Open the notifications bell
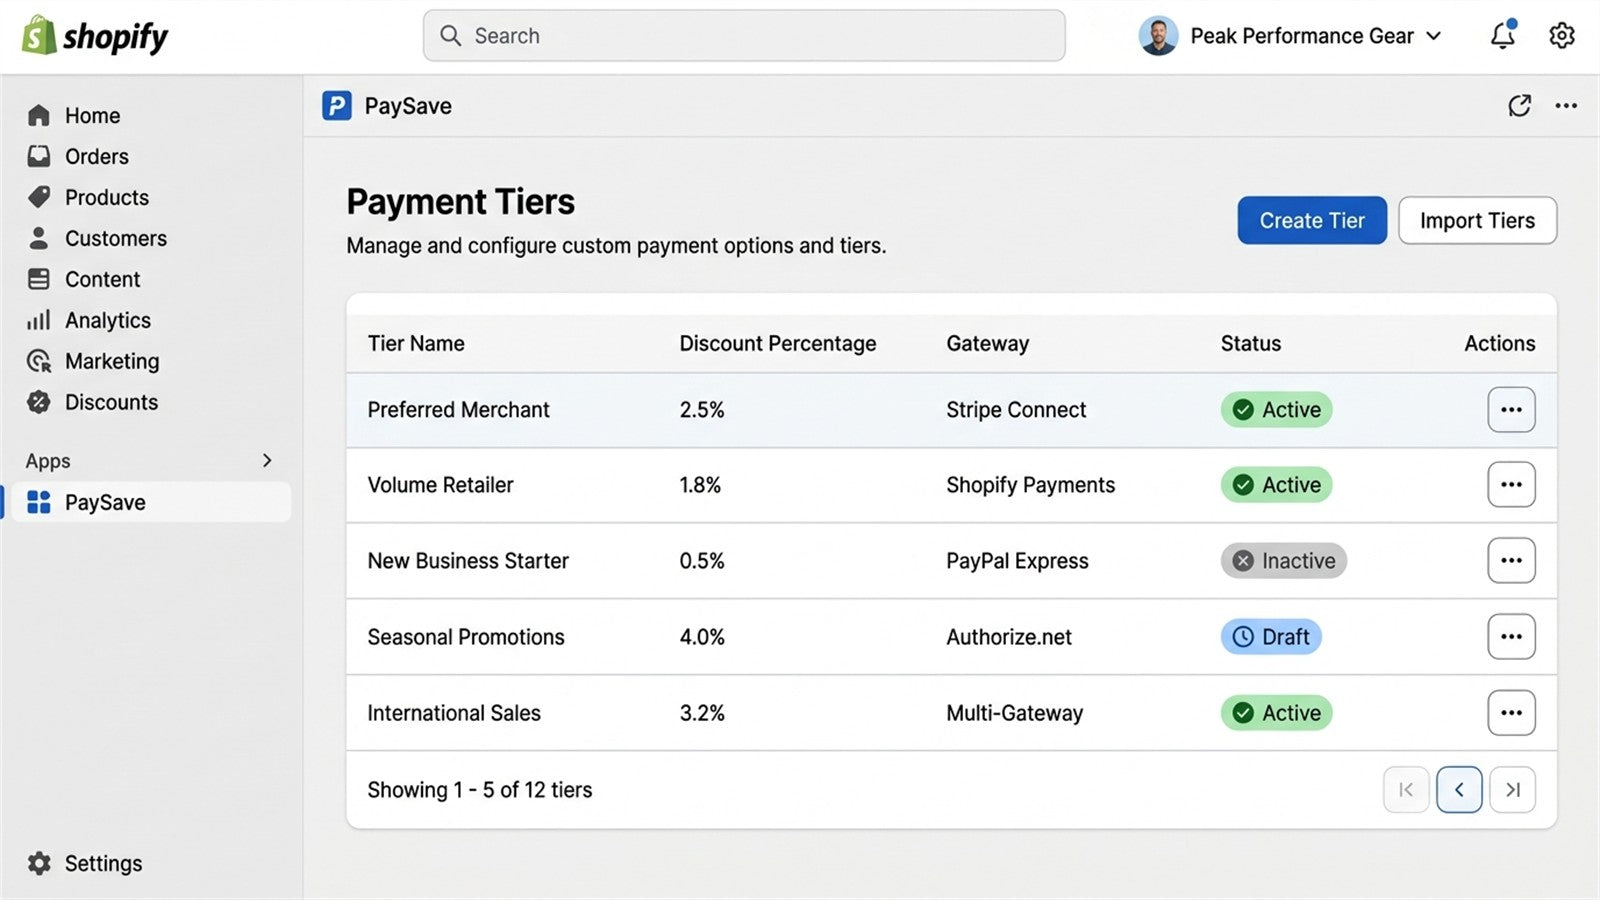 coord(1502,35)
